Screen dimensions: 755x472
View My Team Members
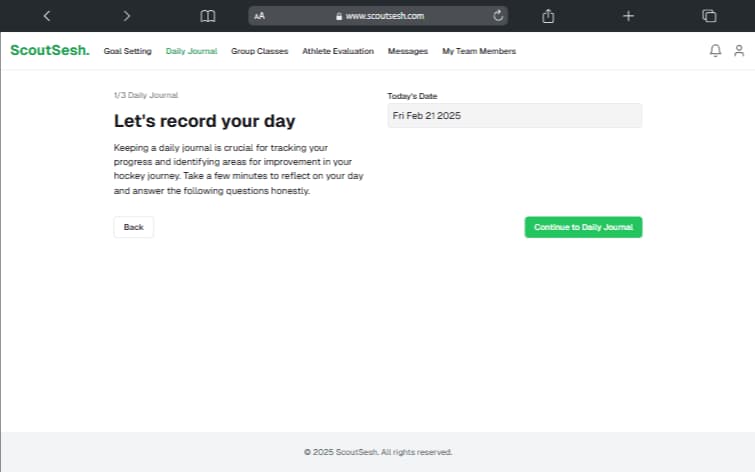point(479,51)
